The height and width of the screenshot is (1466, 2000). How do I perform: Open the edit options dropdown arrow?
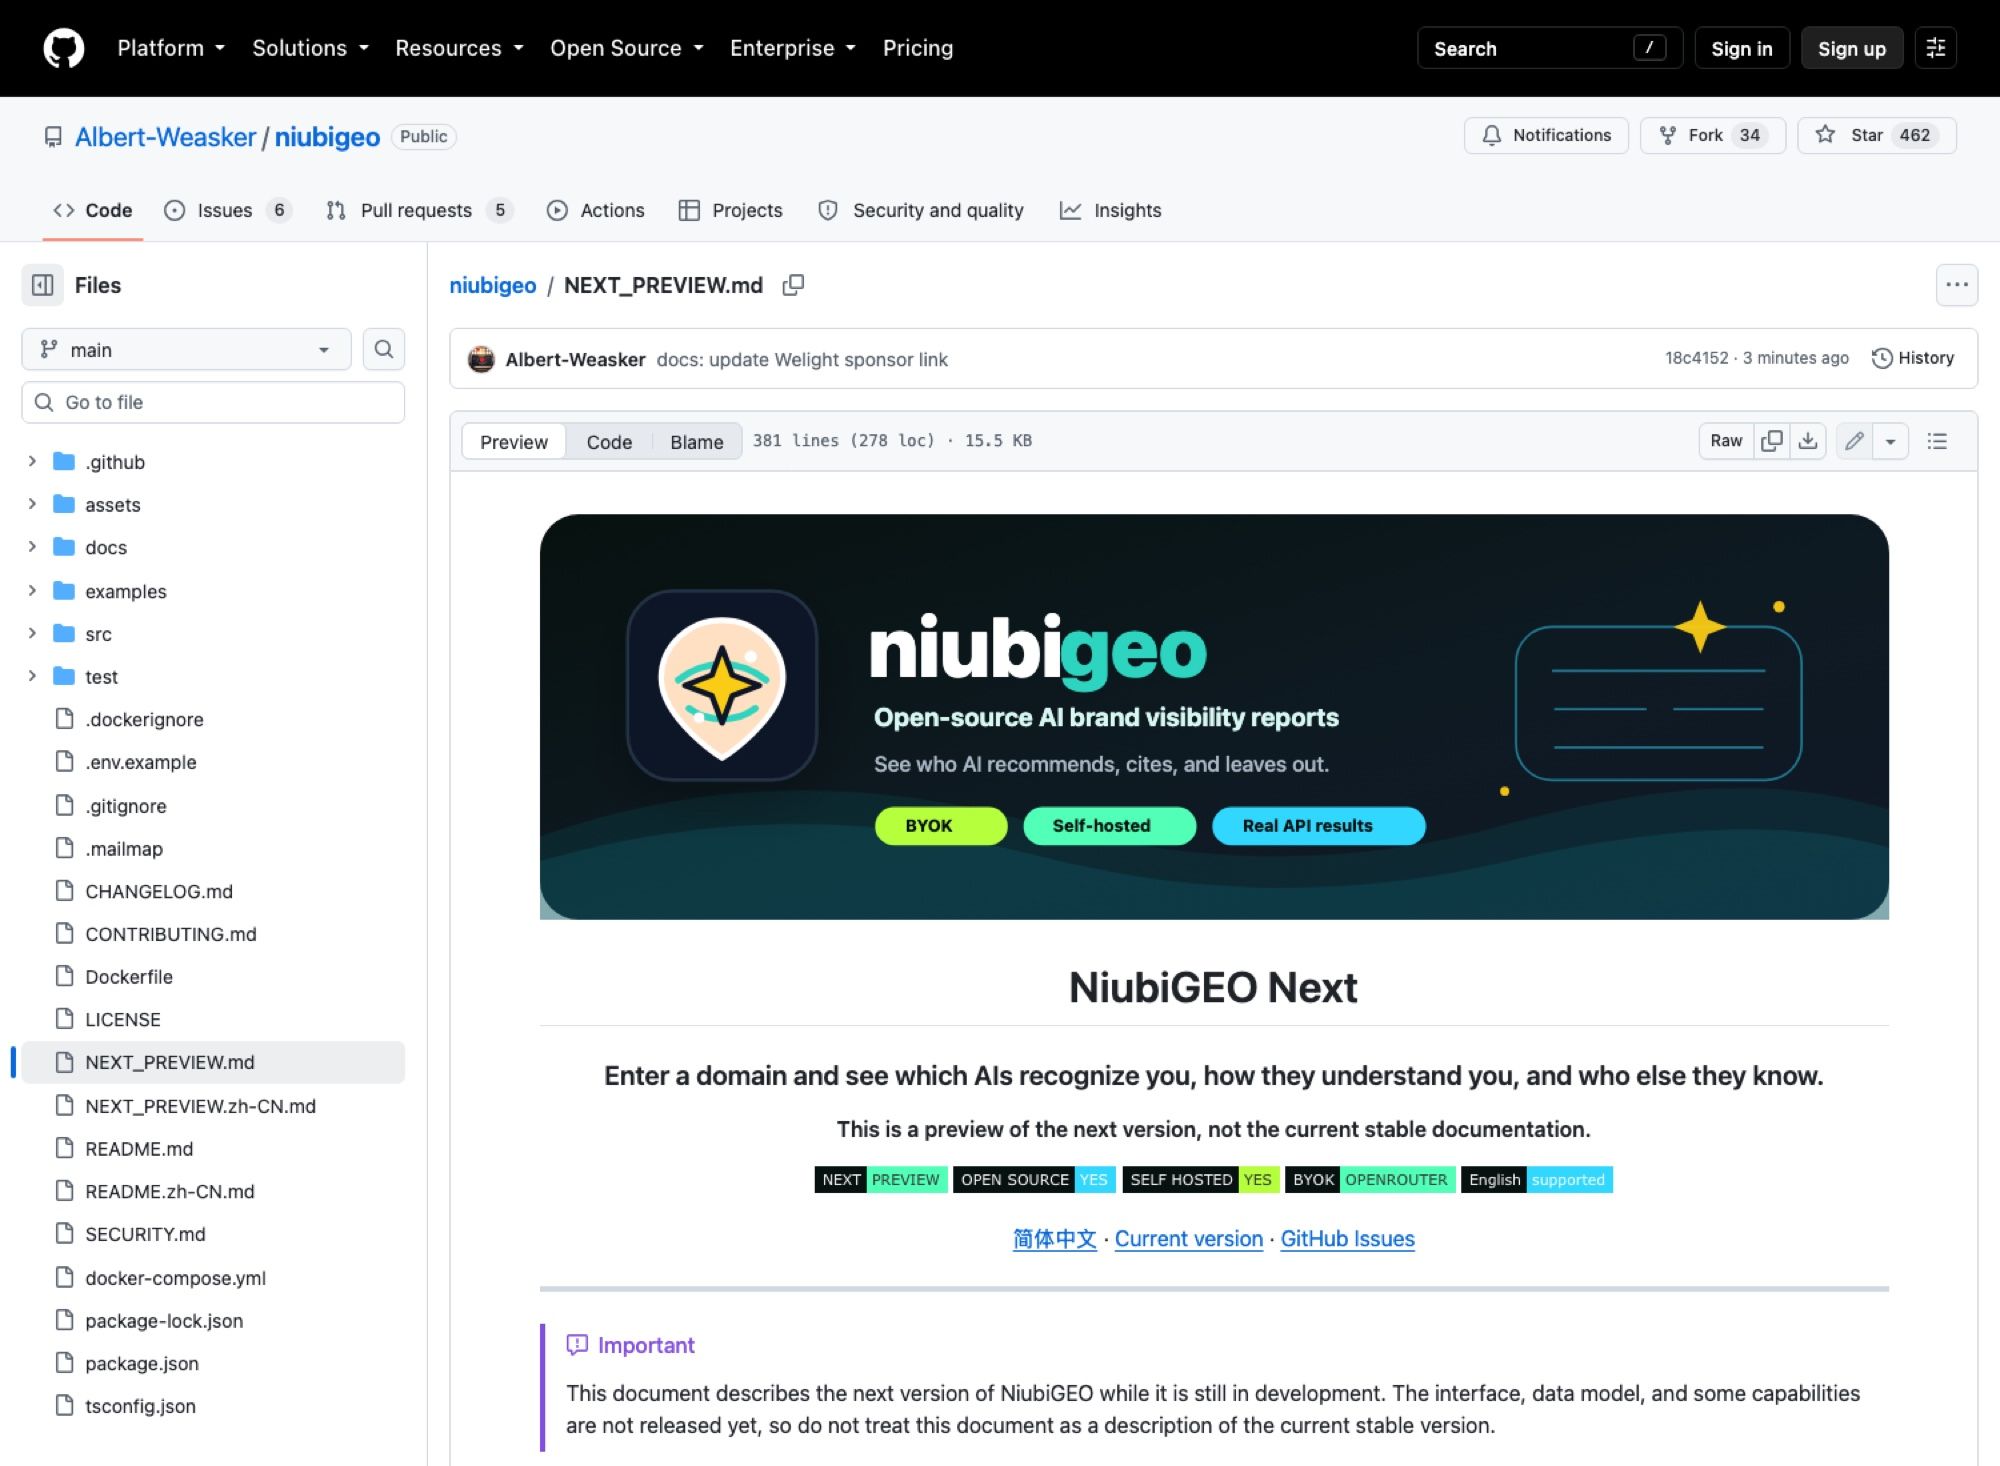click(x=1890, y=441)
